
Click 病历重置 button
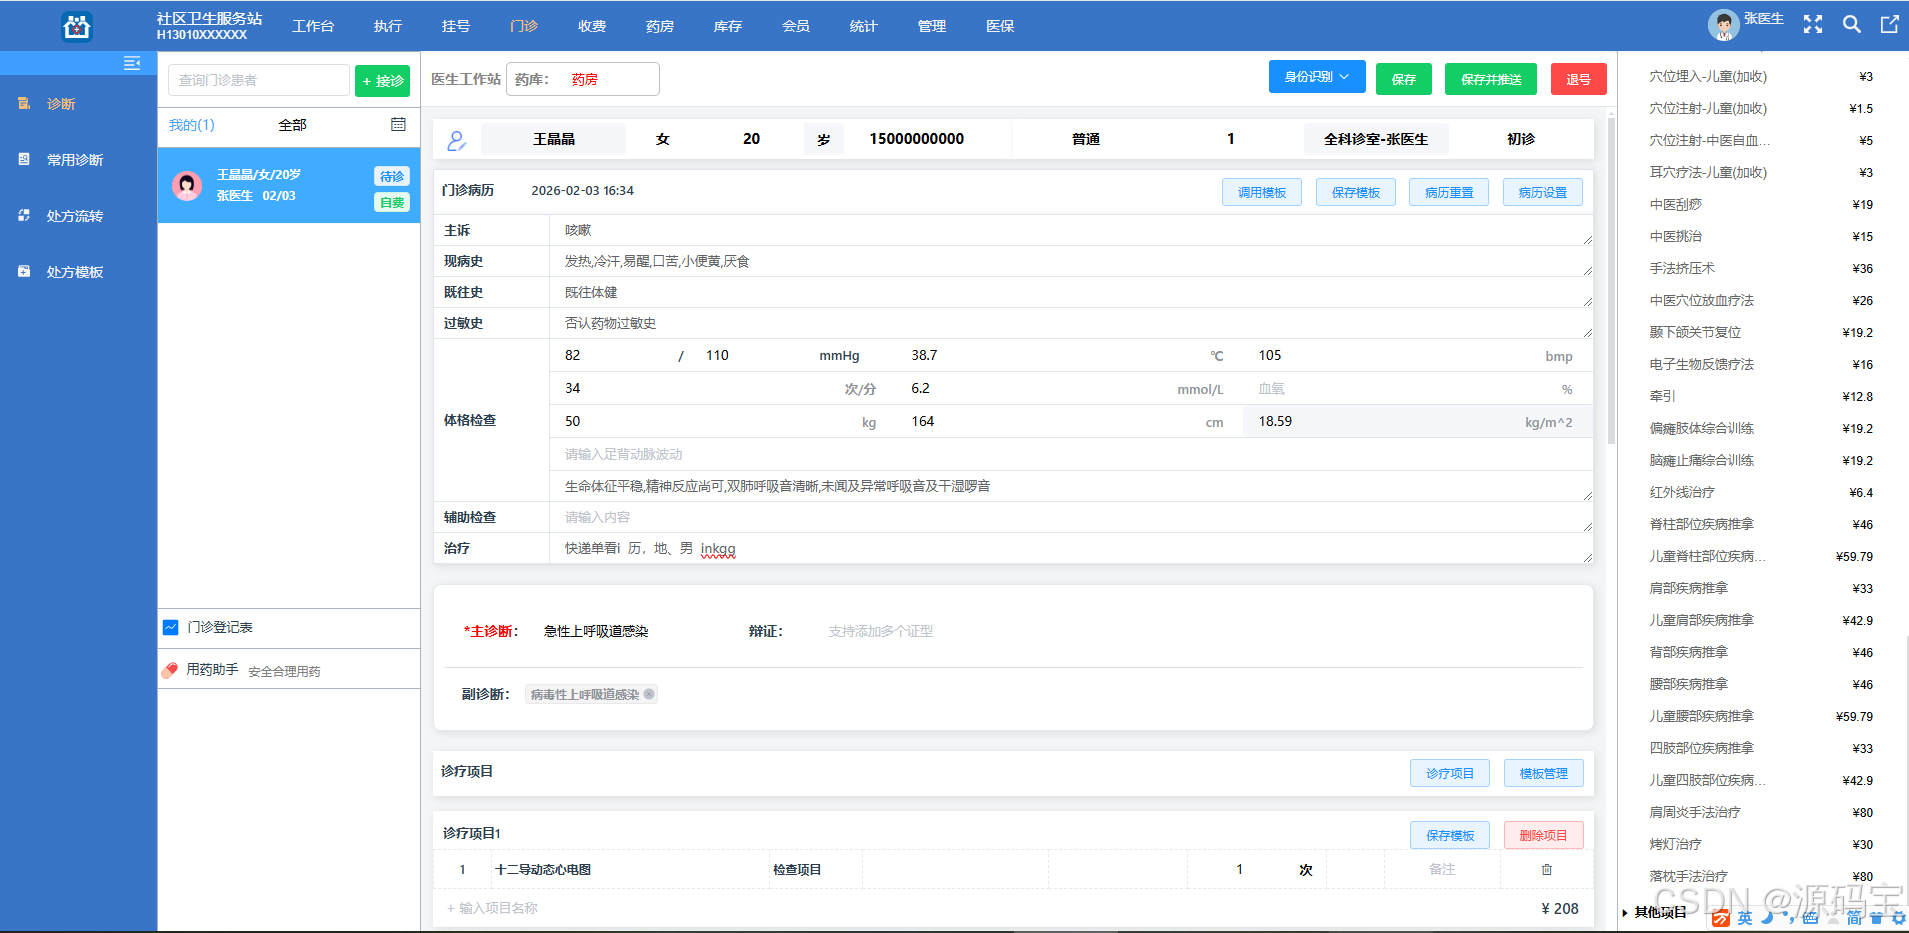click(x=1449, y=192)
